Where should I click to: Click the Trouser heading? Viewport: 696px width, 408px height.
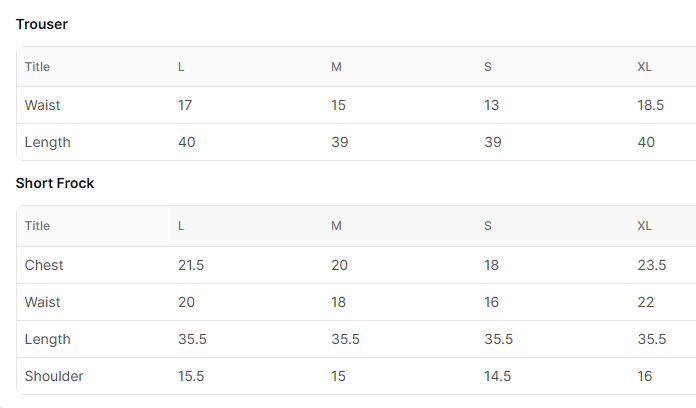tap(42, 24)
